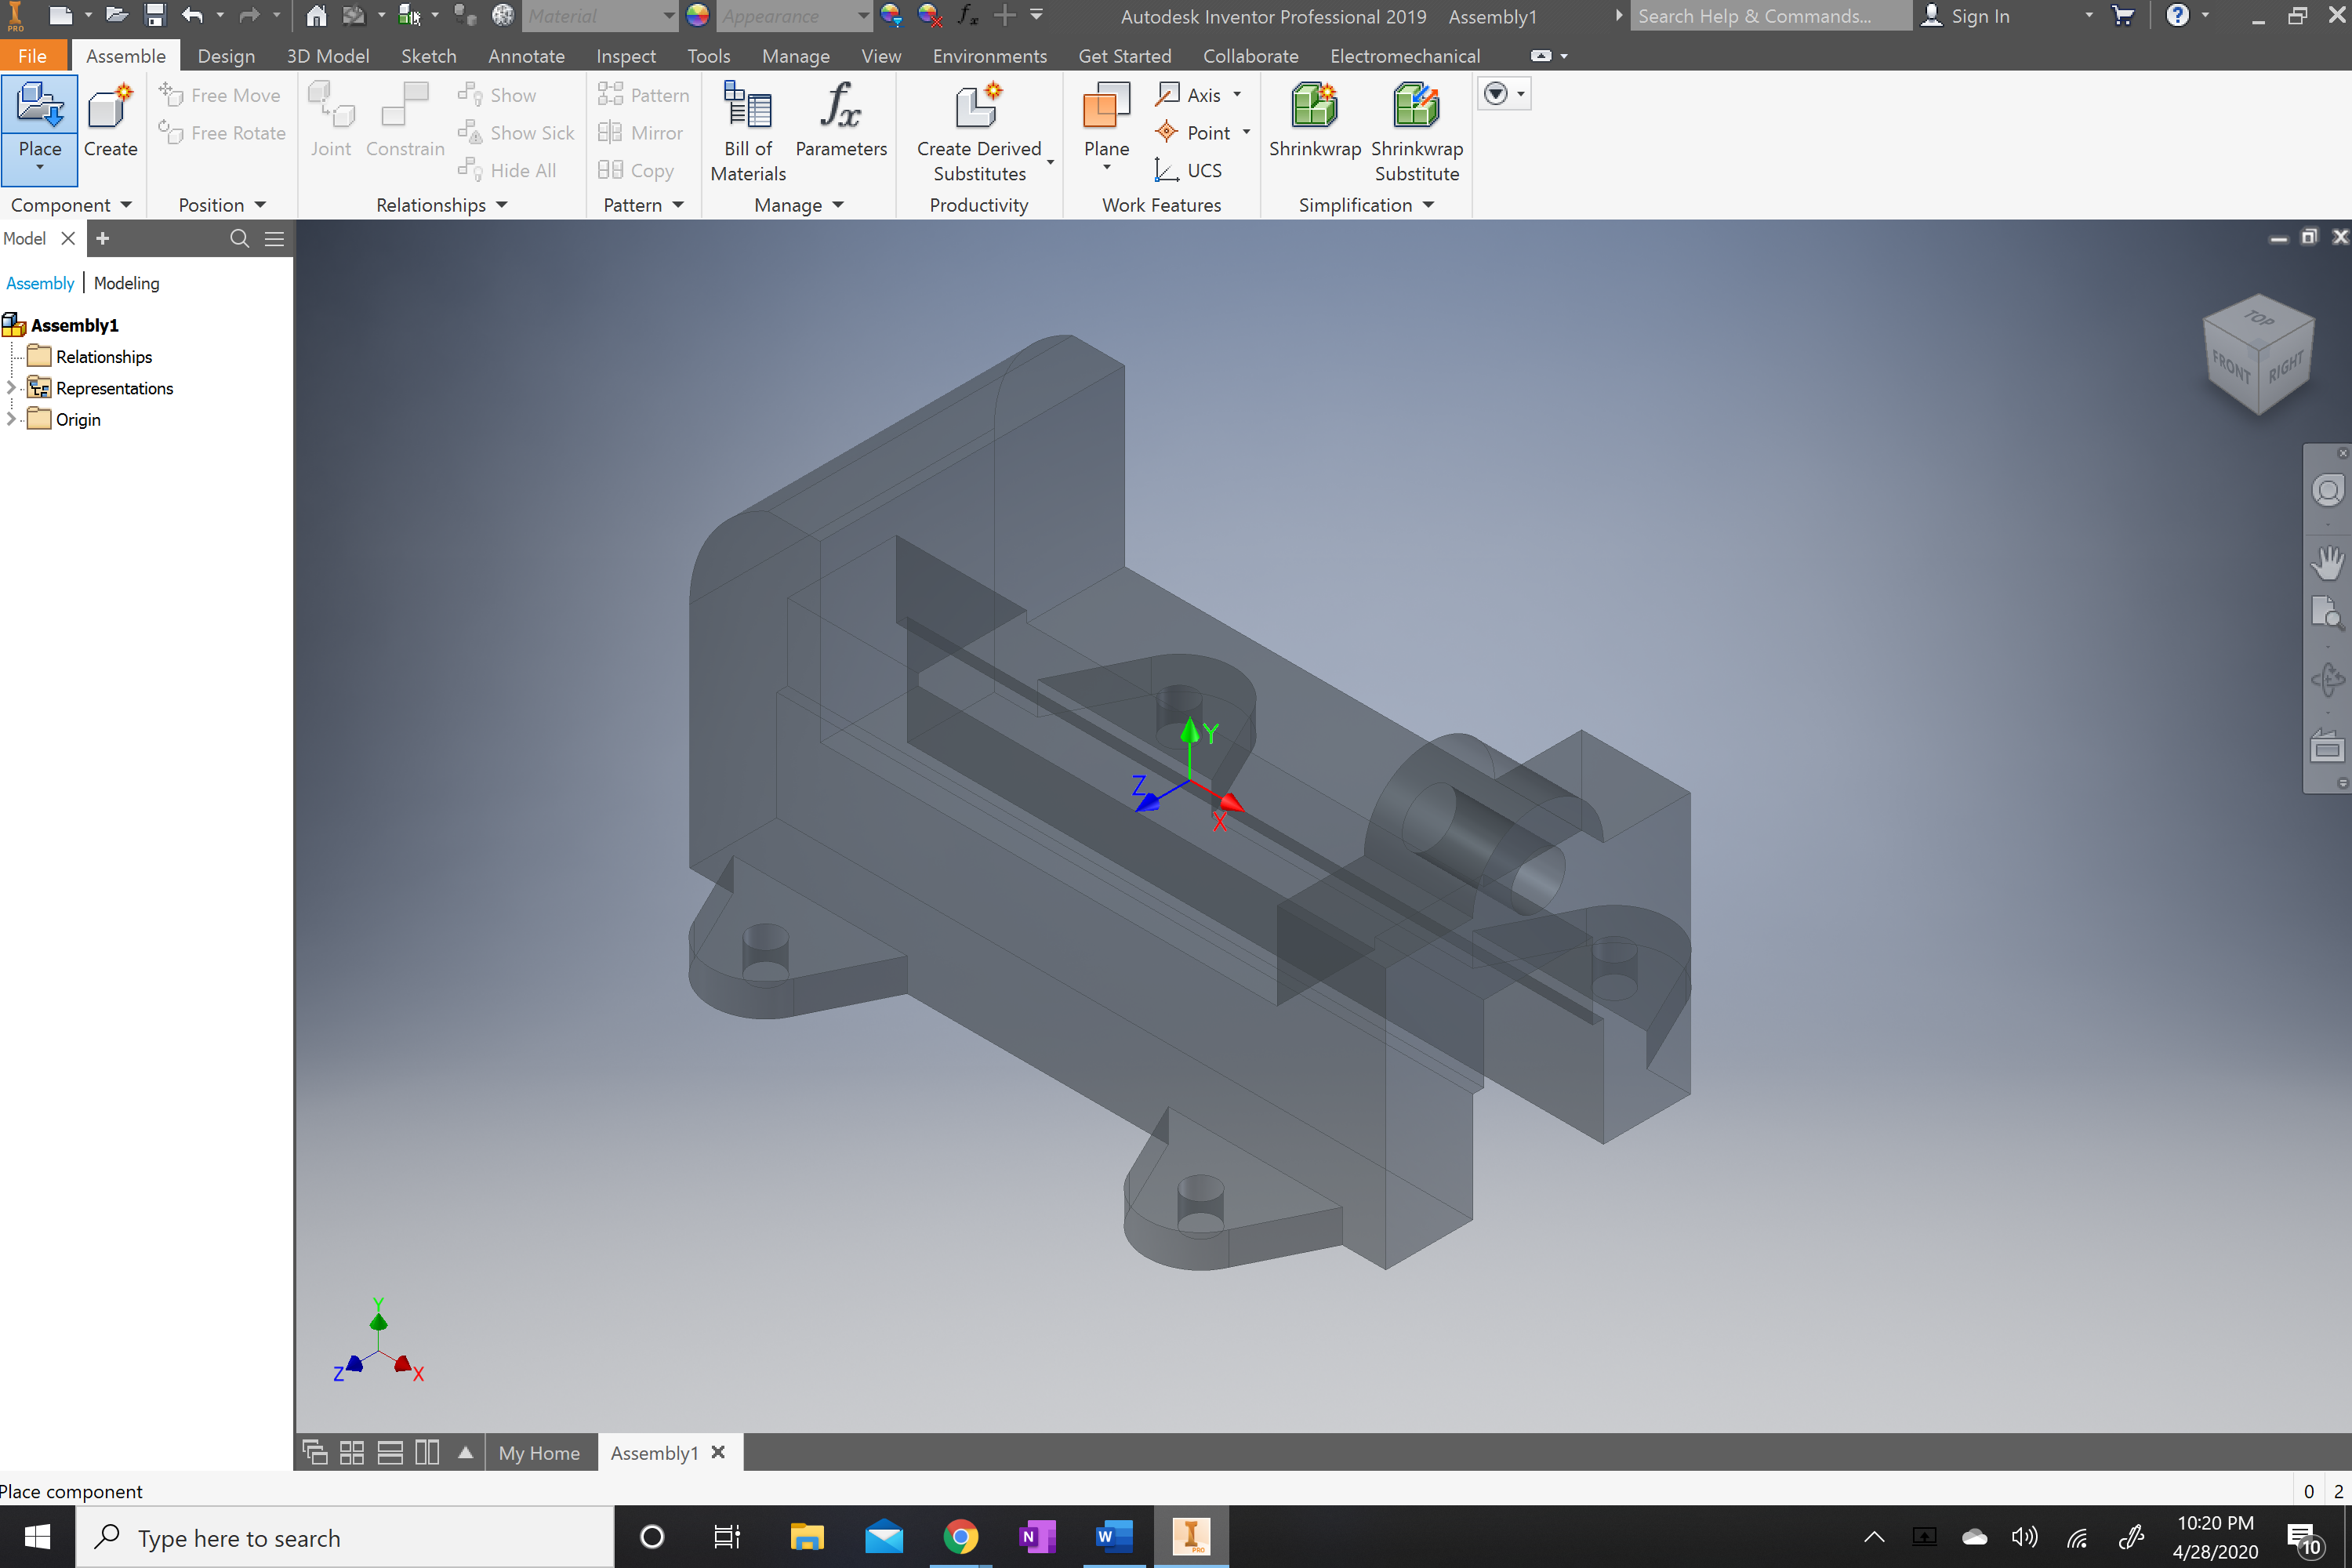This screenshot has width=2352, height=1568.
Task: Switch to the Design ribbon tab
Action: coord(226,56)
